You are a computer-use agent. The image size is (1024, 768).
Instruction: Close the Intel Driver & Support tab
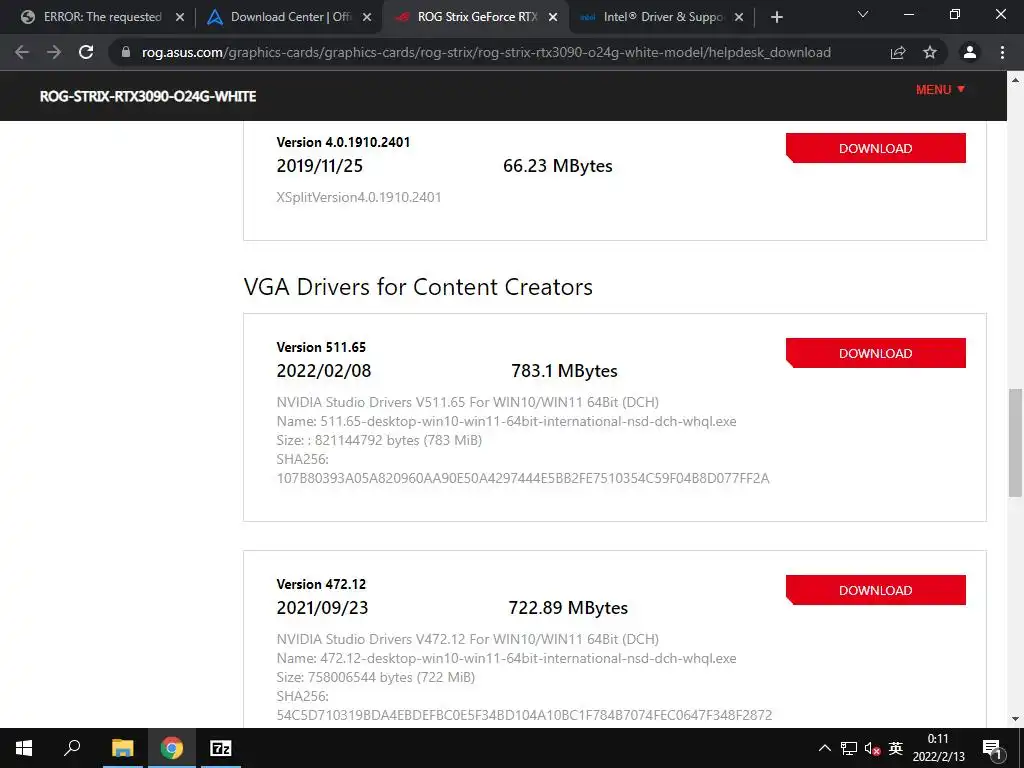[739, 17]
